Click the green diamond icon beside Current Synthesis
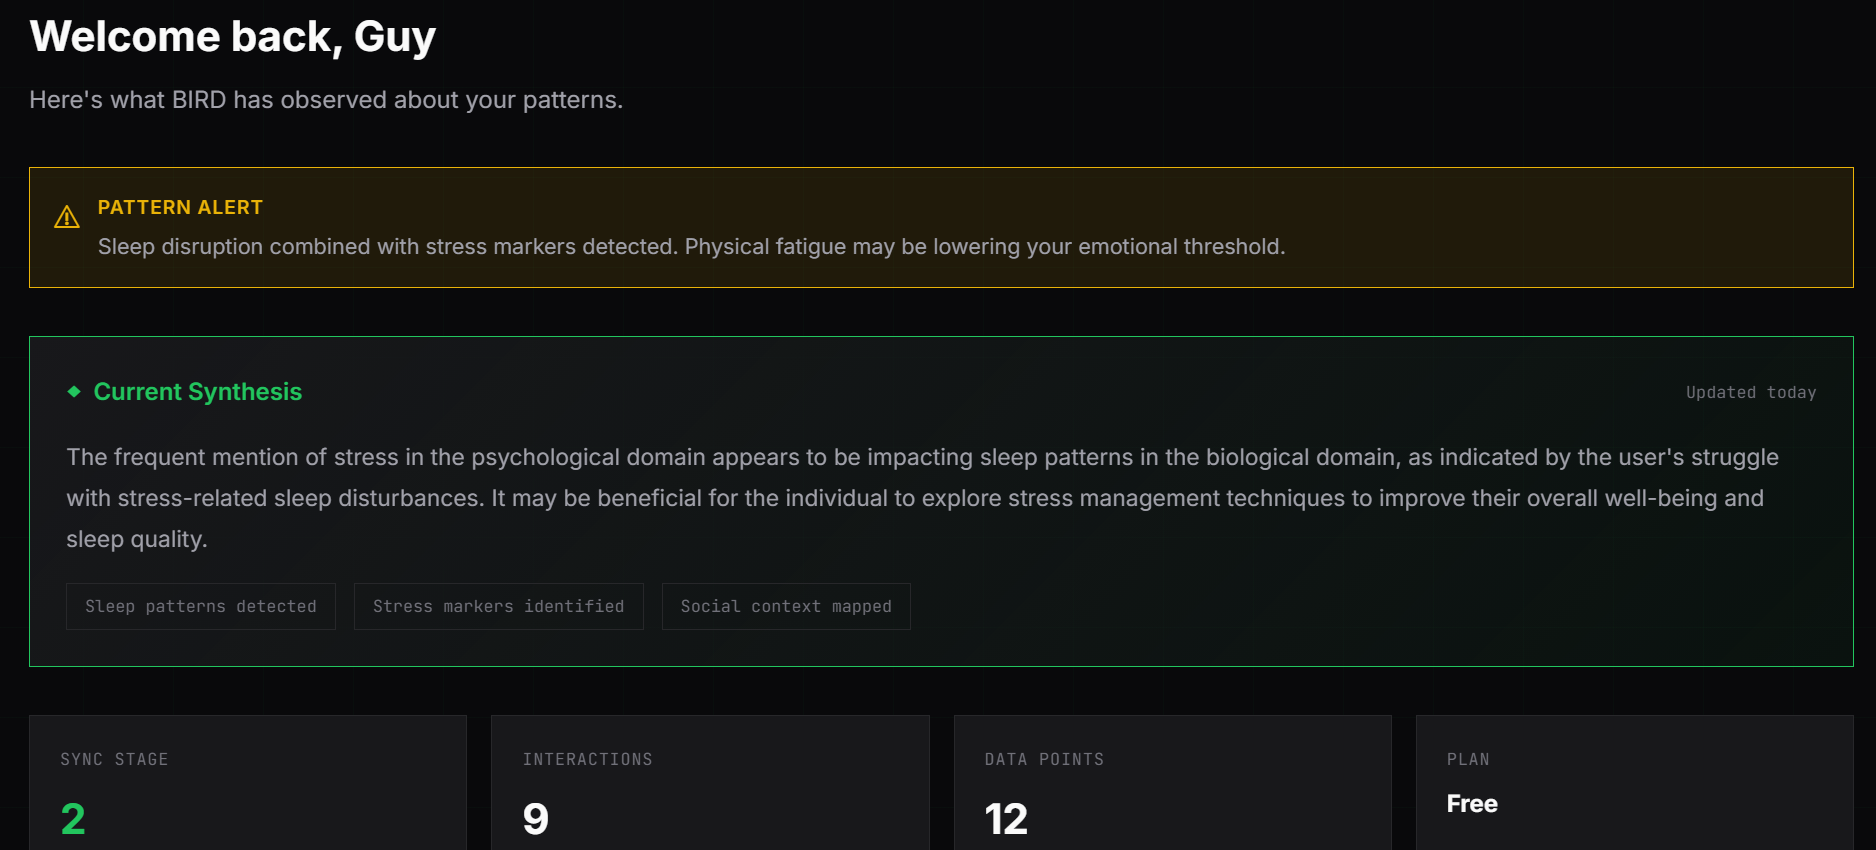 pyautogui.click(x=74, y=392)
